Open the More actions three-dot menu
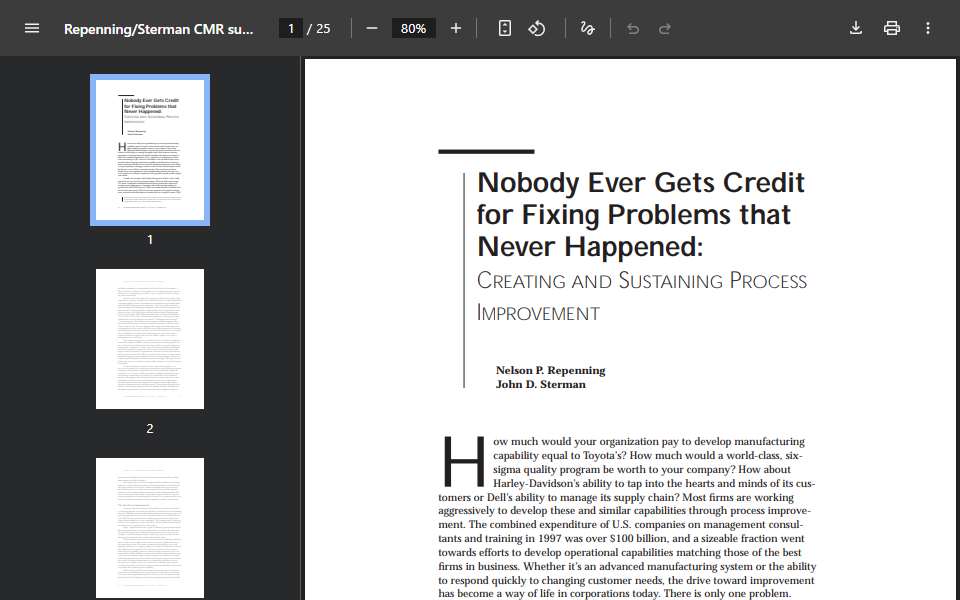The image size is (960, 600). (x=928, y=28)
